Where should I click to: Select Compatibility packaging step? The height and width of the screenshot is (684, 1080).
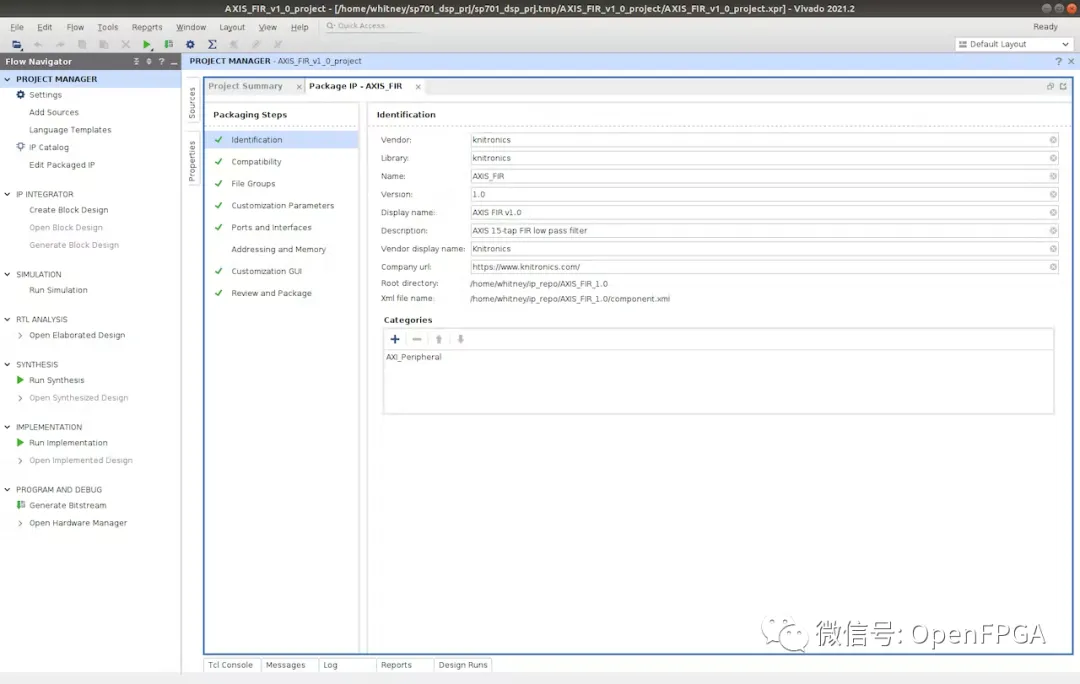256,162
